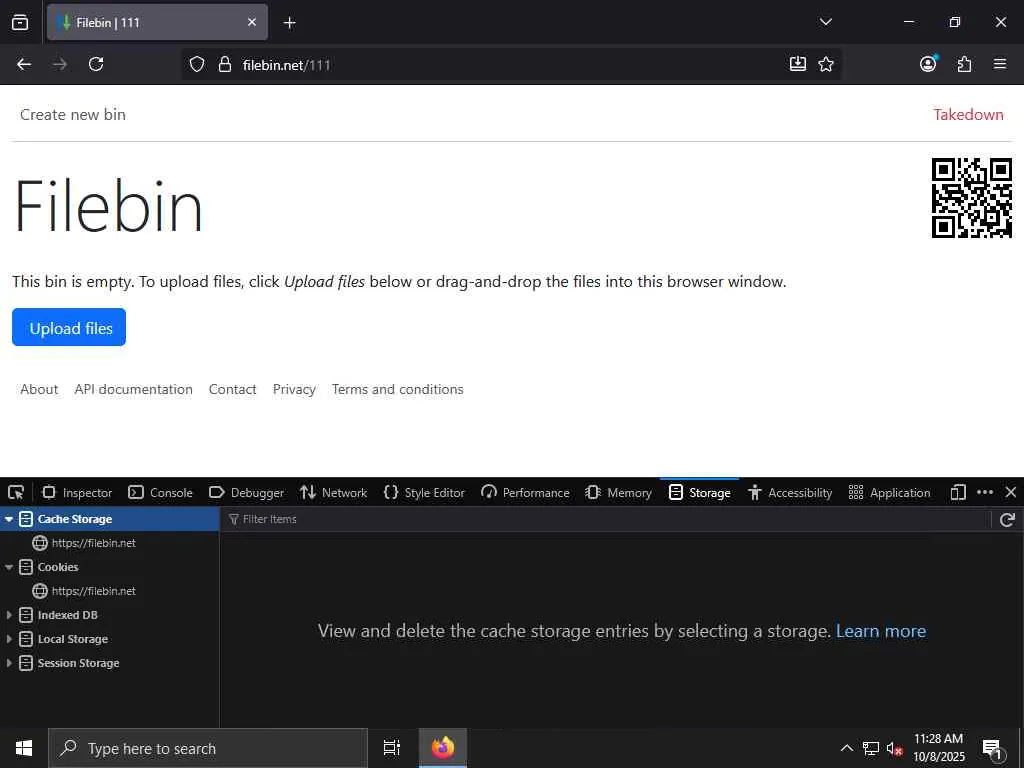Image resolution: width=1024 pixels, height=768 pixels.
Task: Click the Firefox View icon in tab strip
Action: click(20, 23)
